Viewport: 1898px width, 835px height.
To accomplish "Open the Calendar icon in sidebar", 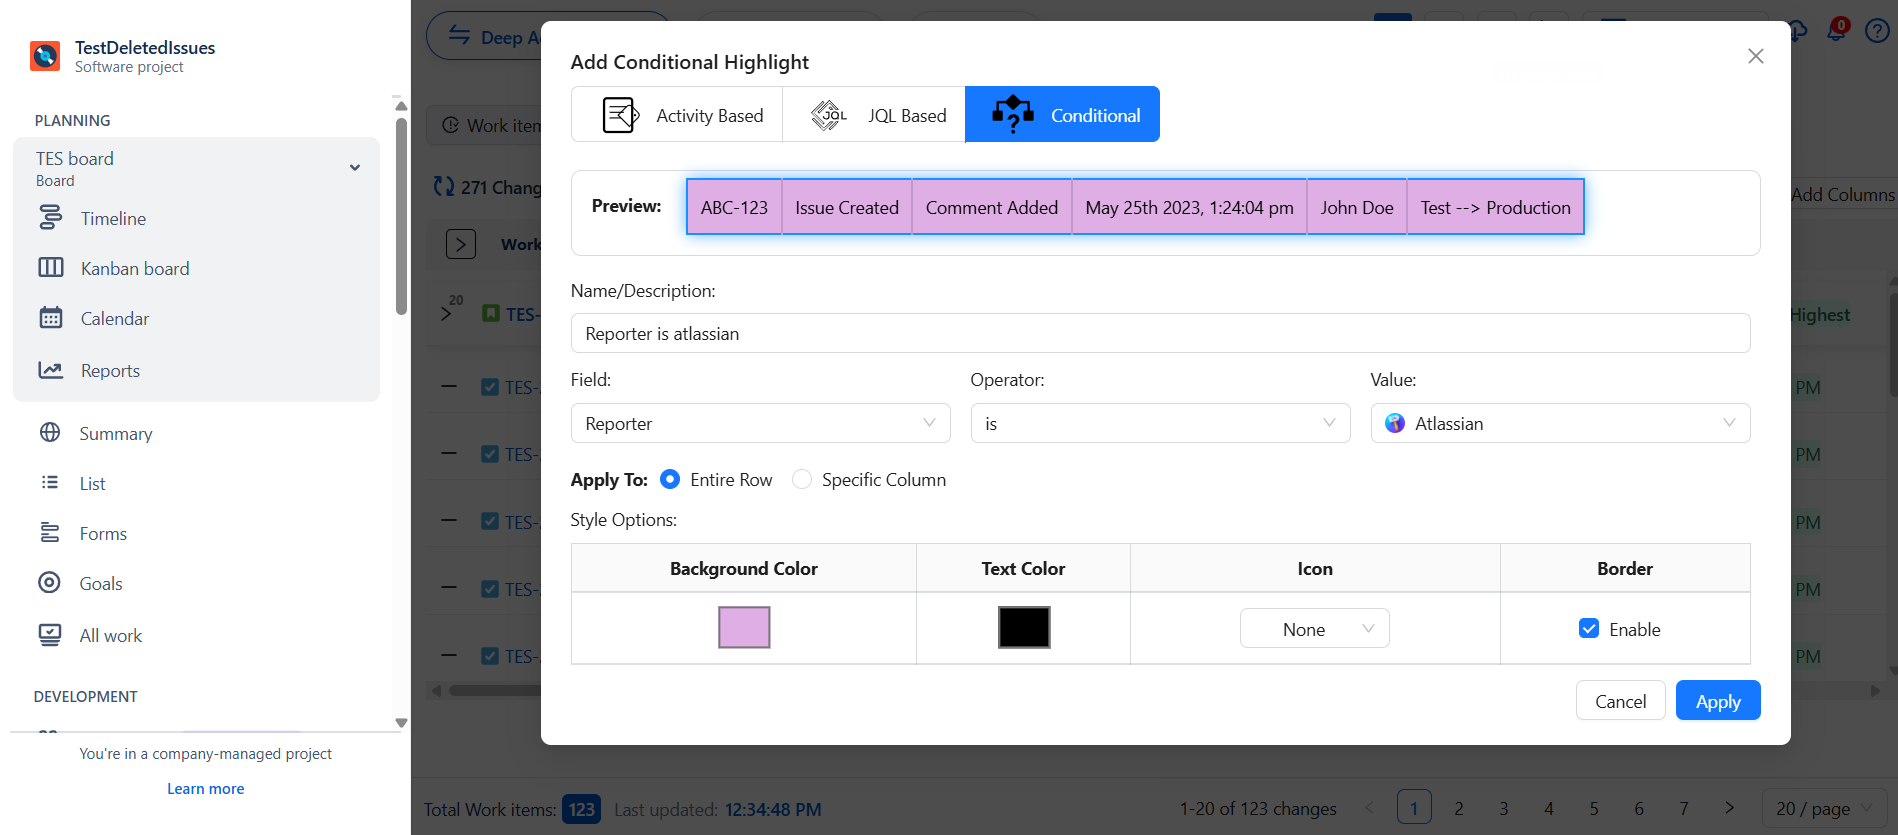I will click(50, 318).
